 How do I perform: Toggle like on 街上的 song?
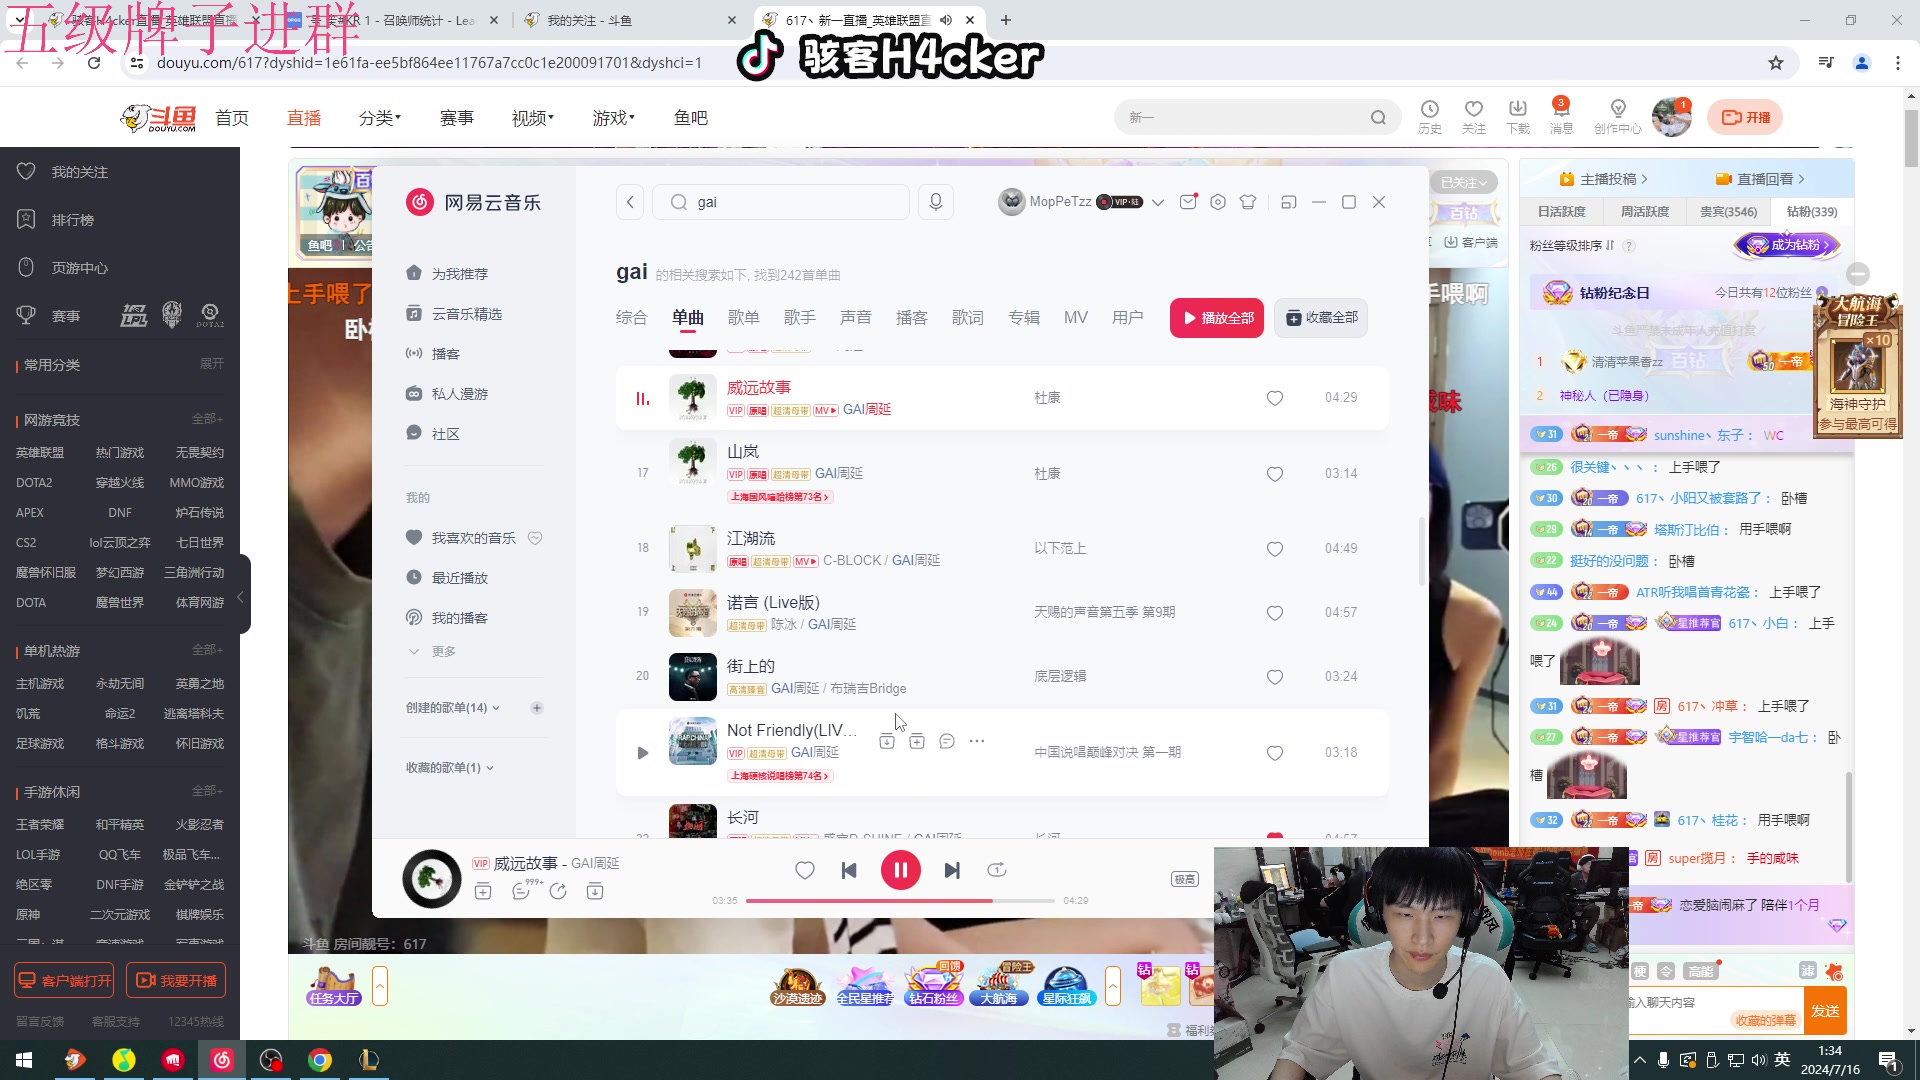[x=1275, y=677]
